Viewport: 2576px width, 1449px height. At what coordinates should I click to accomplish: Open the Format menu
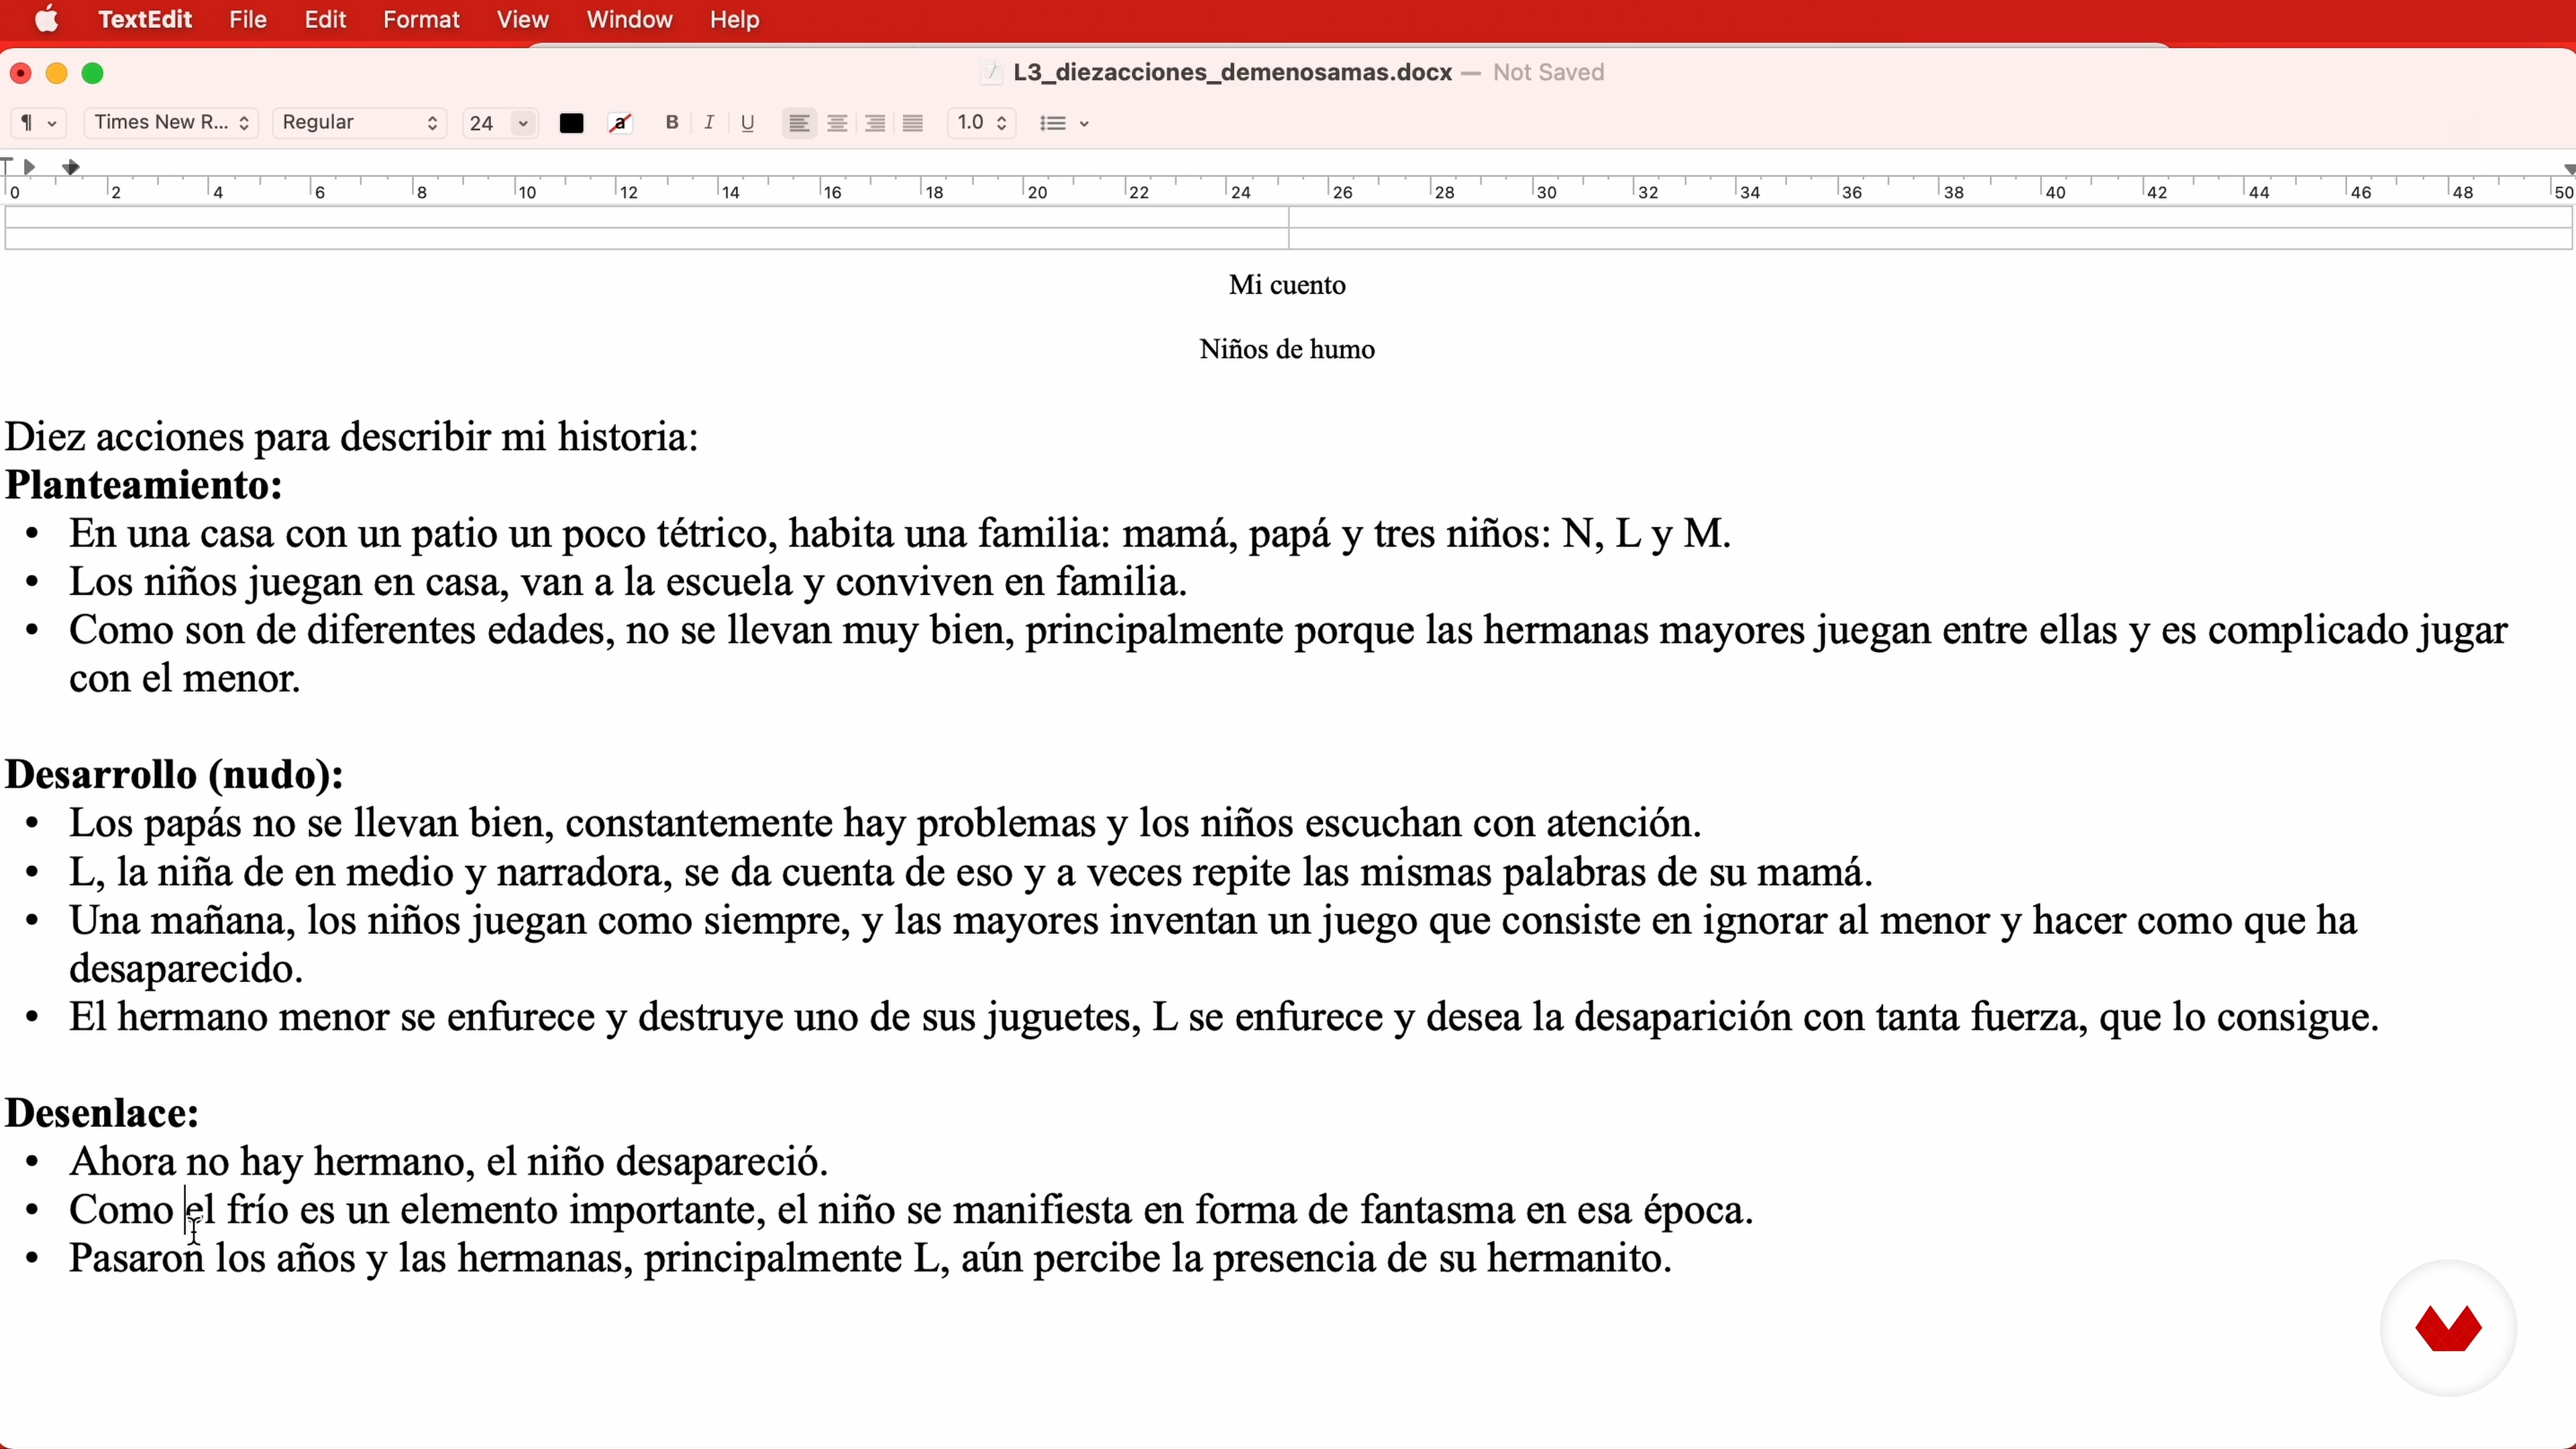coord(421,19)
